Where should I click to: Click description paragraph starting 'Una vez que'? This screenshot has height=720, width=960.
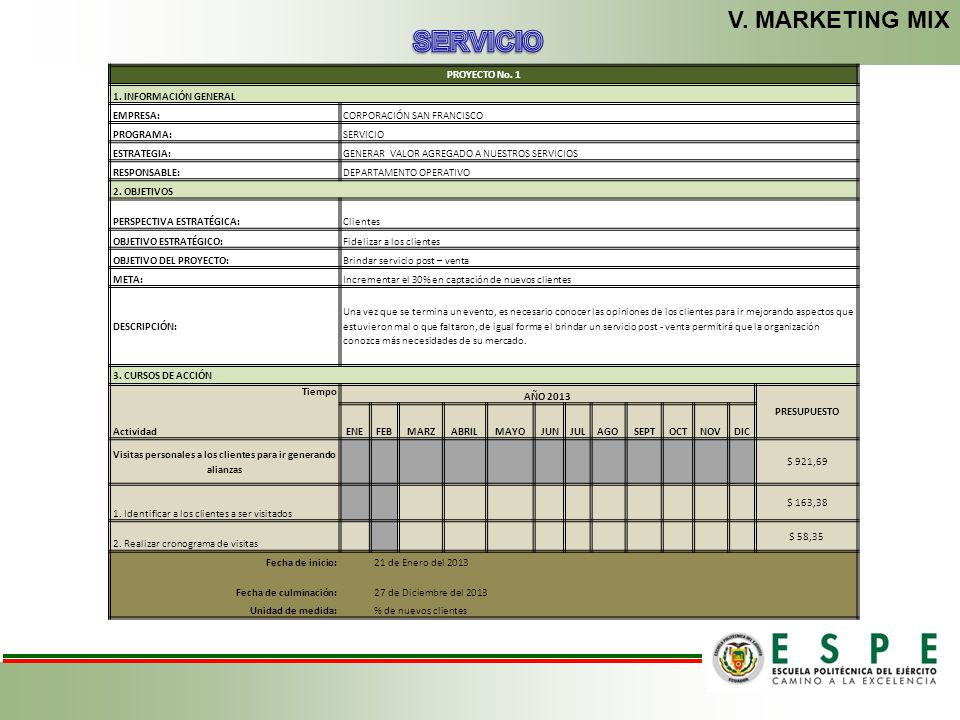point(598,326)
